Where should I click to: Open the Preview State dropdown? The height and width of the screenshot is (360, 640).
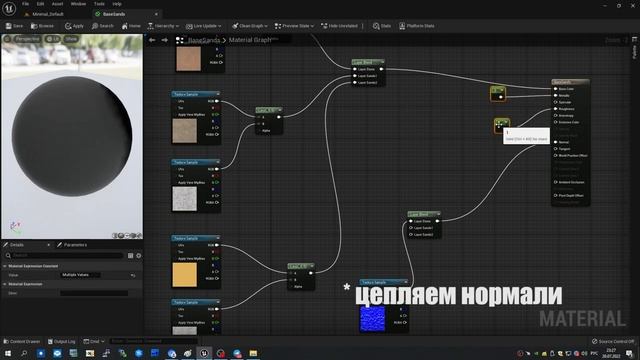(294, 26)
